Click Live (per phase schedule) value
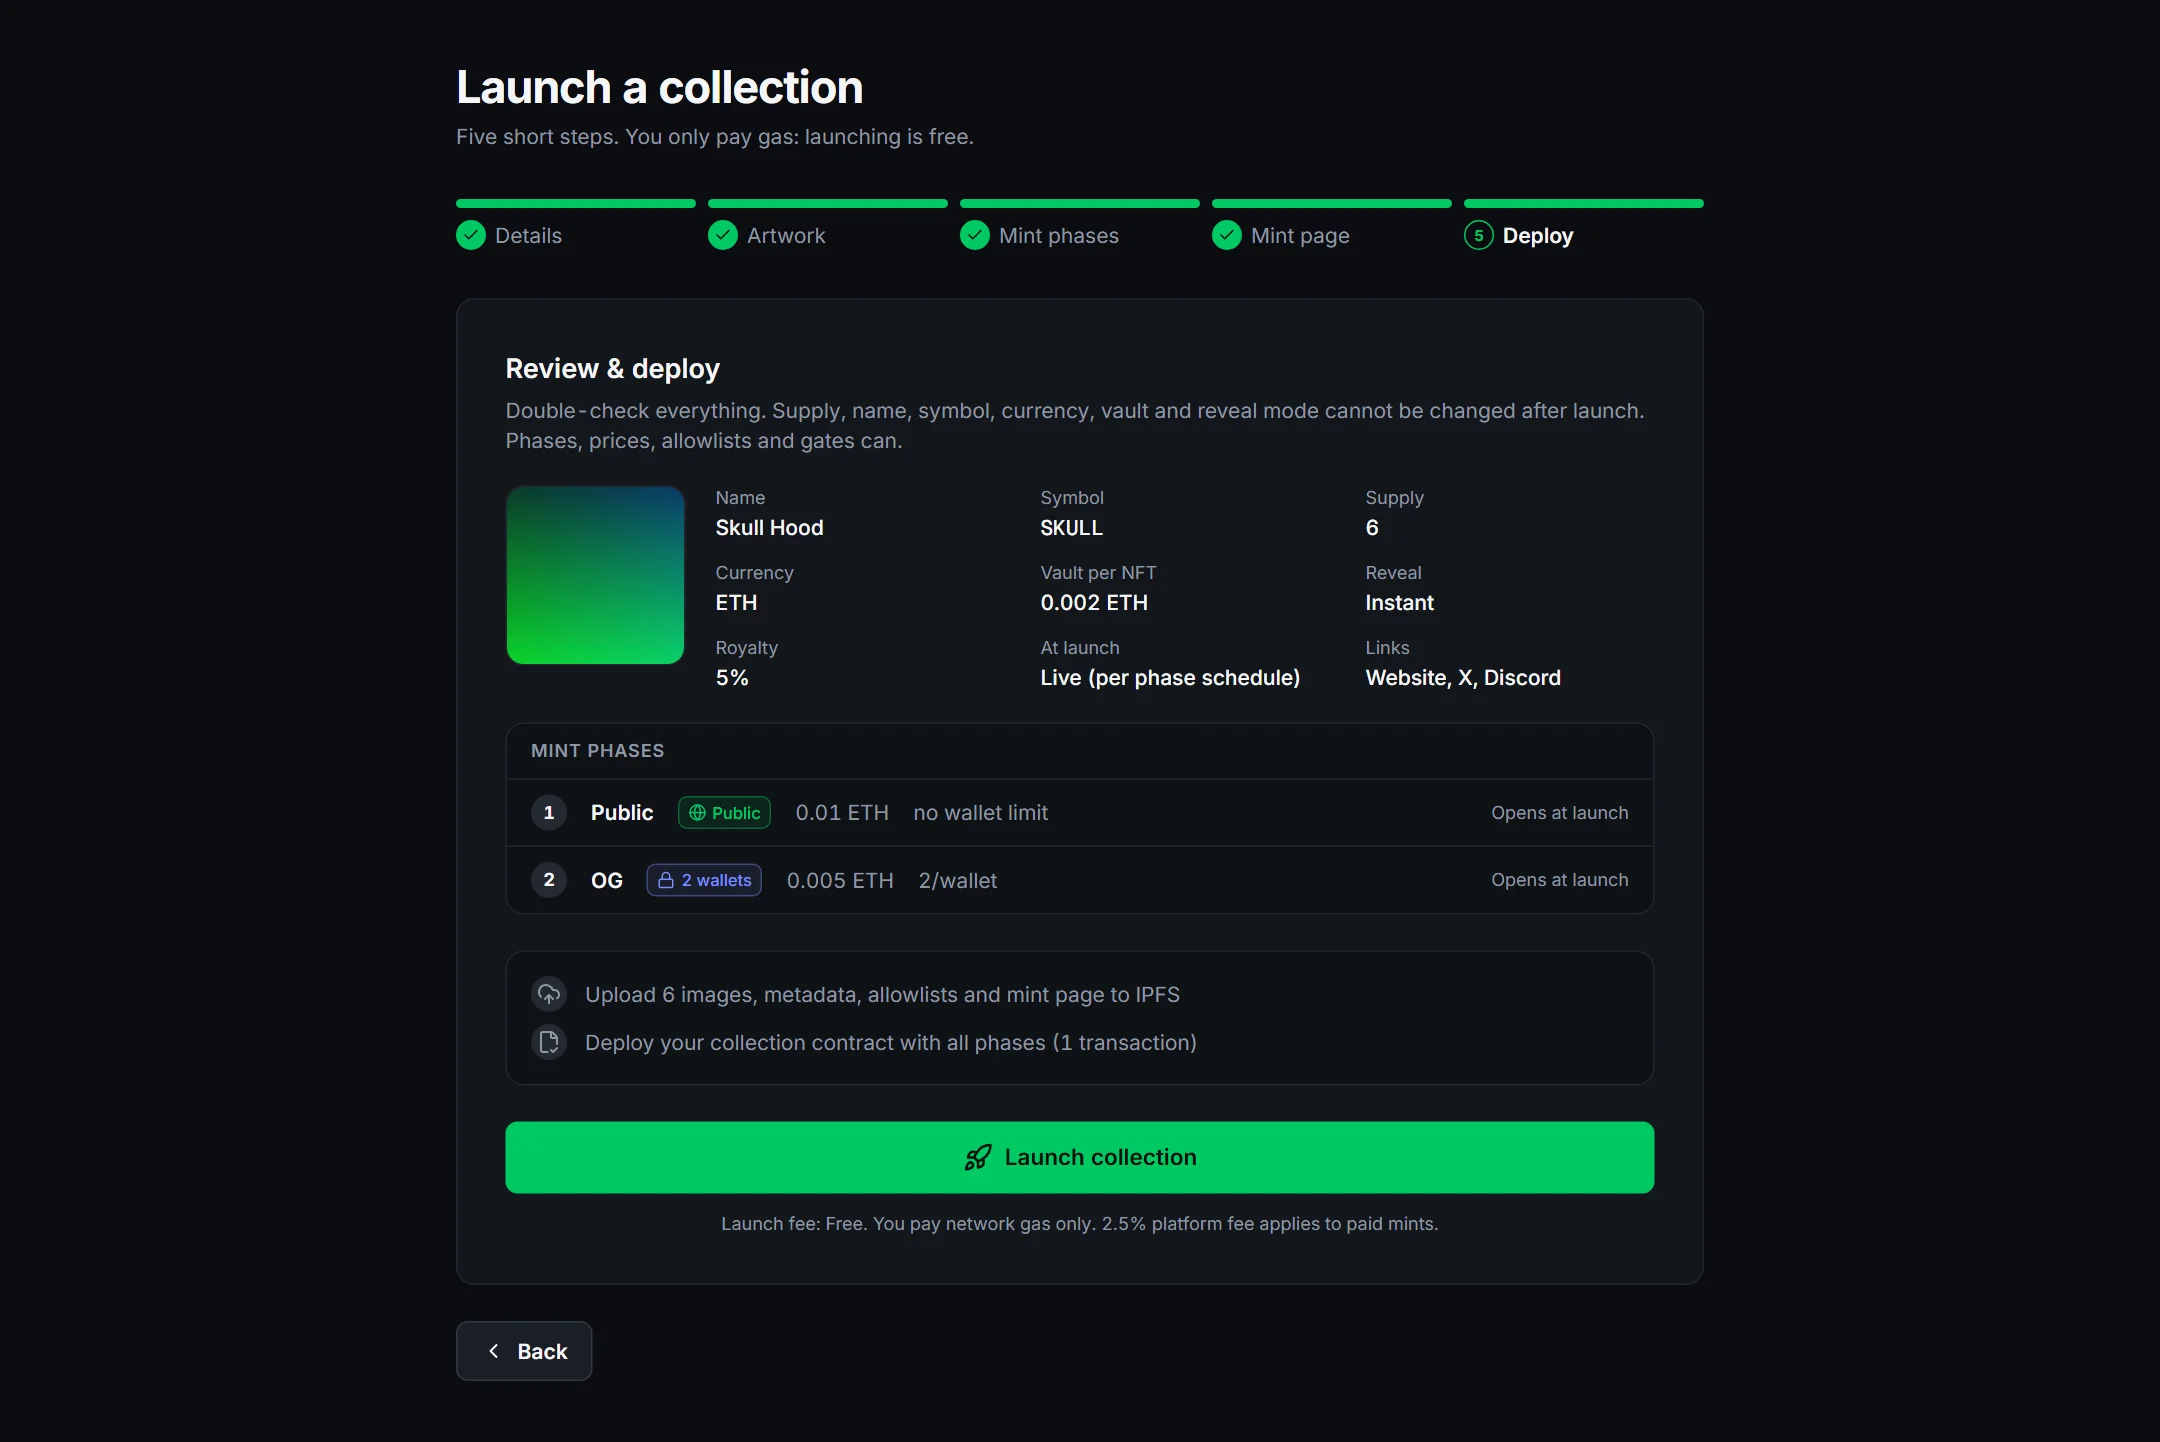The image size is (2160, 1442). coord(1170,678)
